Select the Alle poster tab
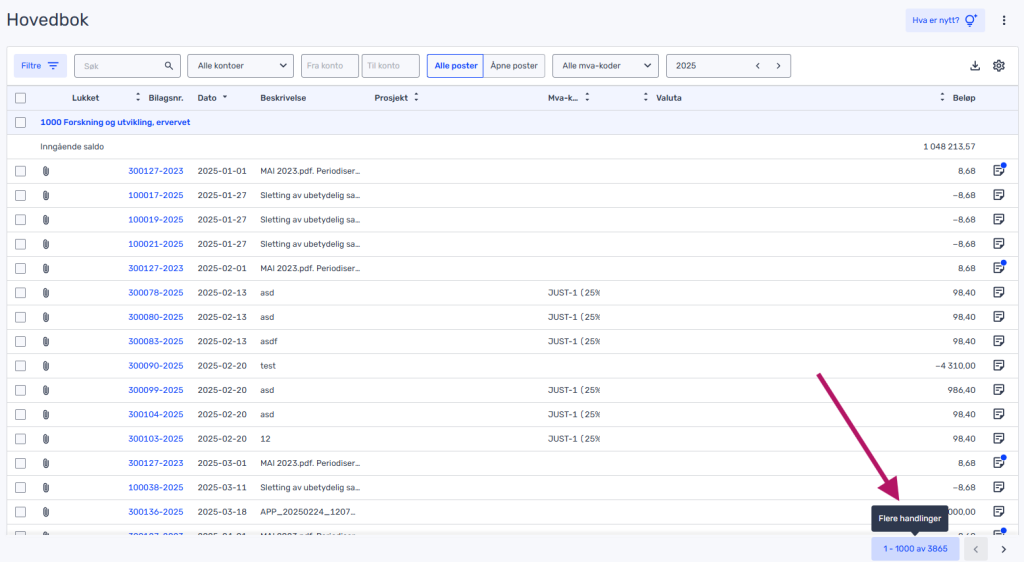The image size is (1024, 562). pyautogui.click(x=455, y=66)
